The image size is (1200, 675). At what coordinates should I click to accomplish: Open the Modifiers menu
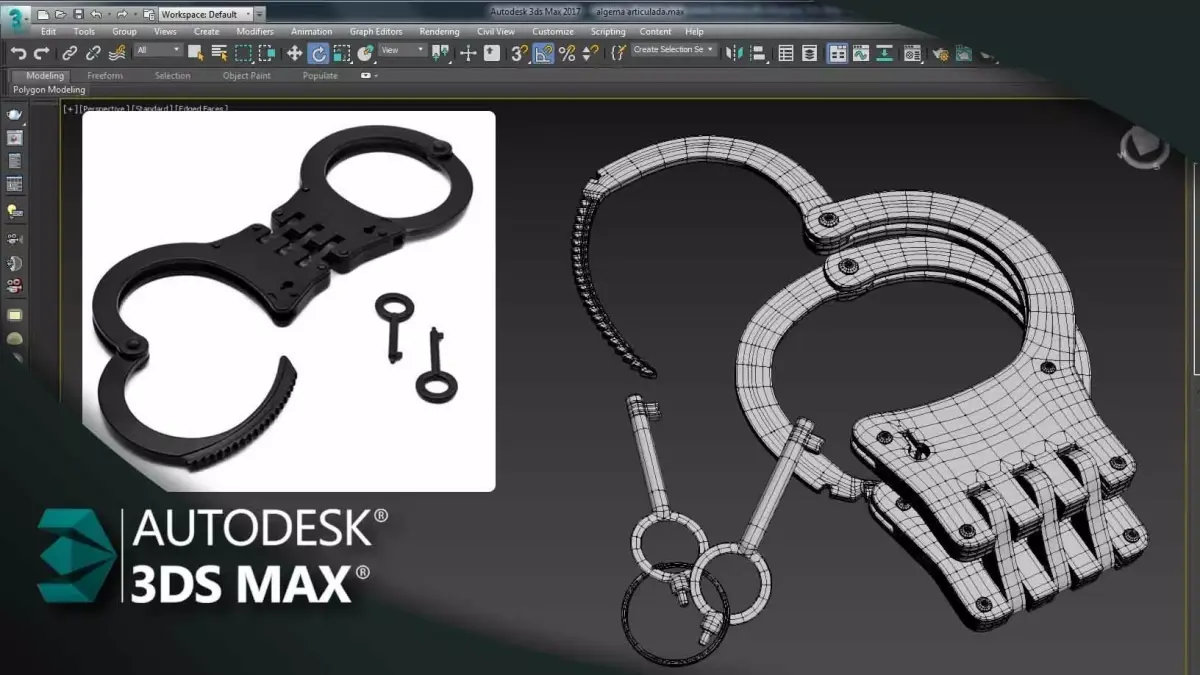[254, 31]
